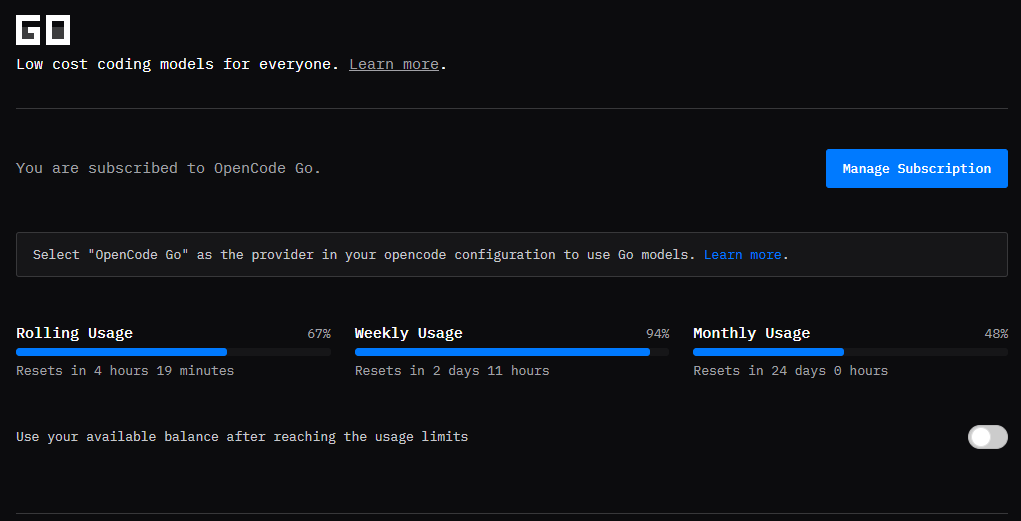Screen dimensions: 1021x521
Task: Click the Monthly Usage progress bar
Action: [x=850, y=352]
